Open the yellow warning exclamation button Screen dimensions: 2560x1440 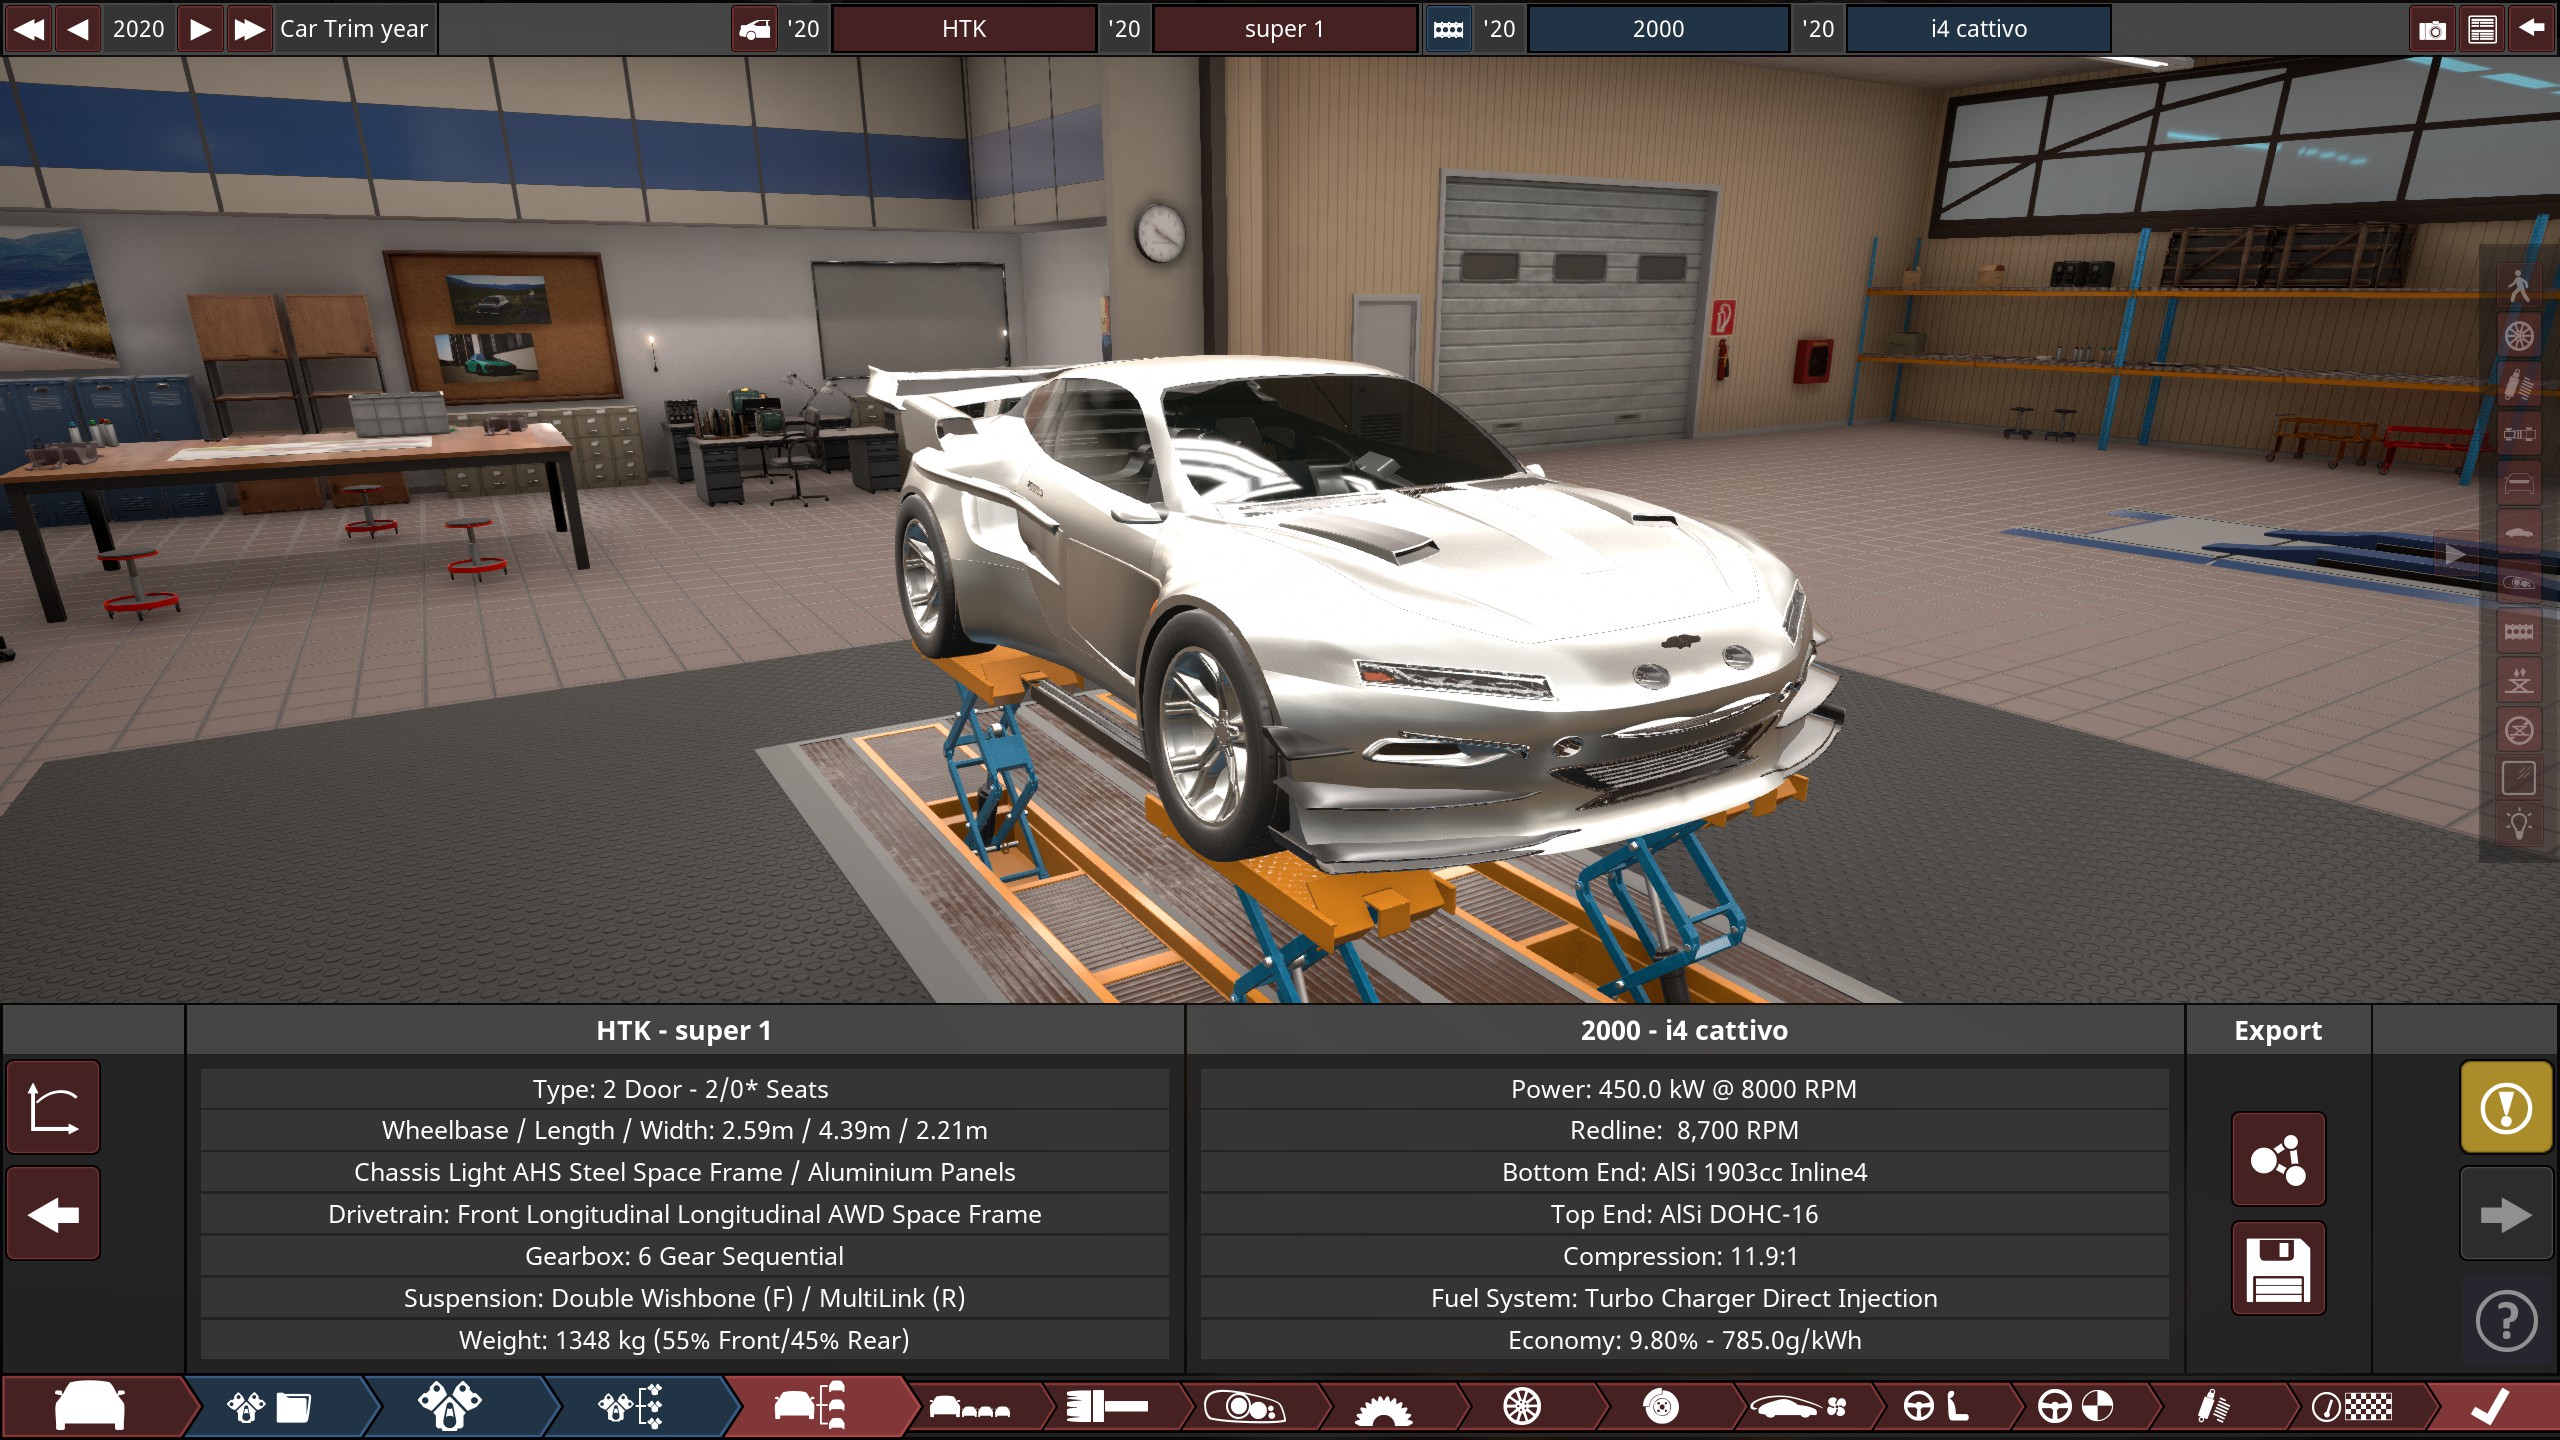(x=2506, y=1108)
